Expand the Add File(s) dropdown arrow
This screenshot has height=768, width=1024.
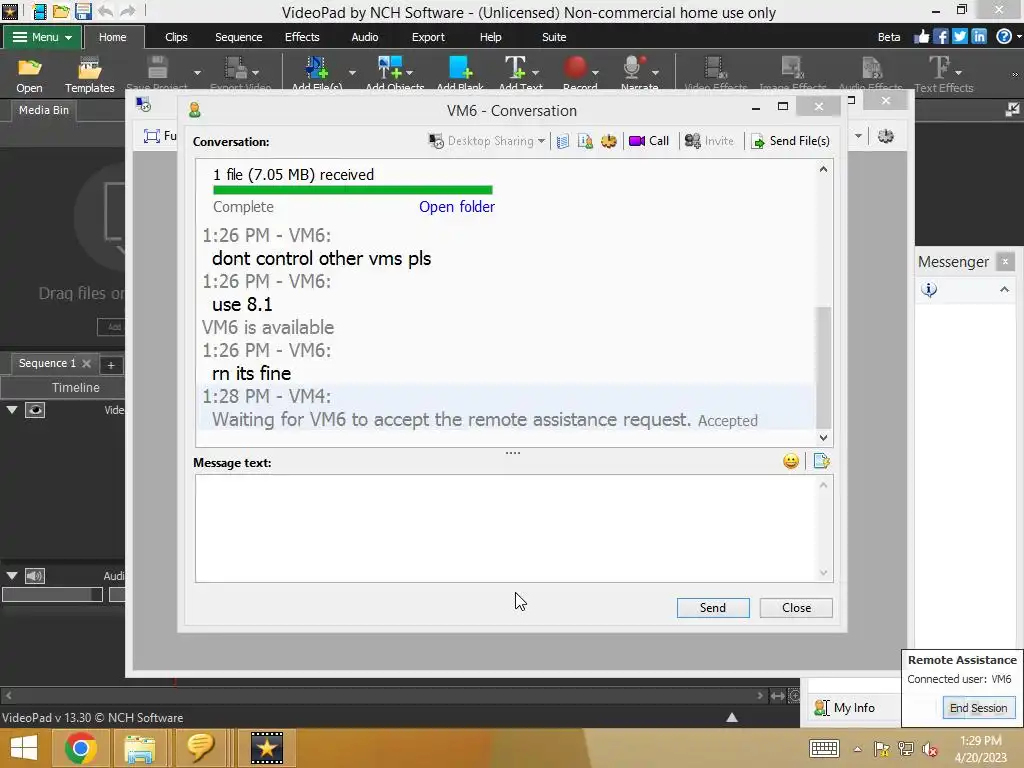[x=352, y=72]
